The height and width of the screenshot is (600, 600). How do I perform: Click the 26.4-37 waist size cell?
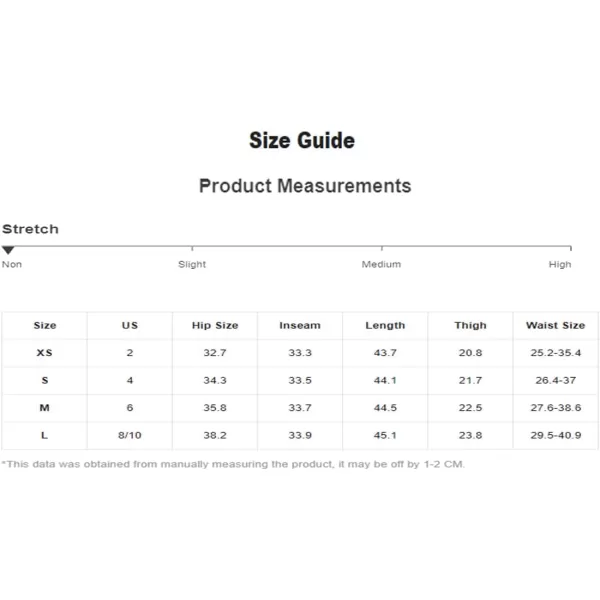coord(556,380)
